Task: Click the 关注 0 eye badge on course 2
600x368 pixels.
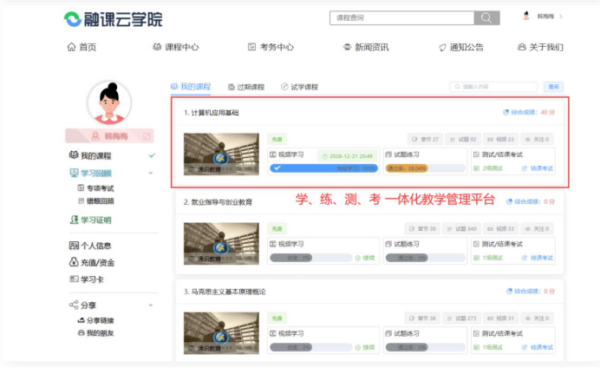Action: pyautogui.click(x=538, y=229)
